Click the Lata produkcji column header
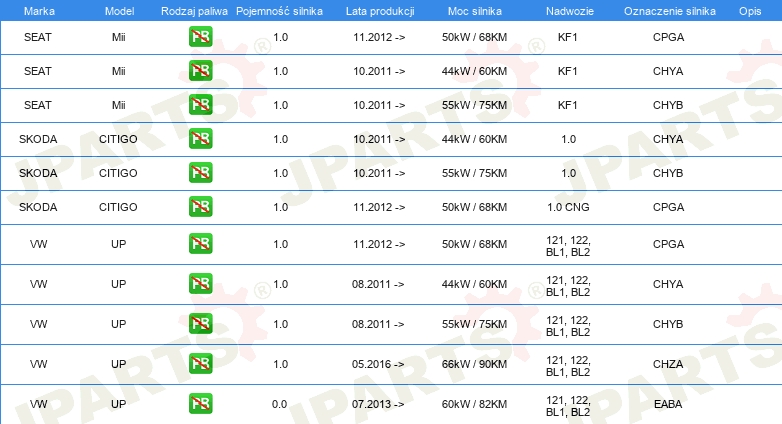Image resolution: width=782 pixels, height=424 pixels. coord(380,11)
